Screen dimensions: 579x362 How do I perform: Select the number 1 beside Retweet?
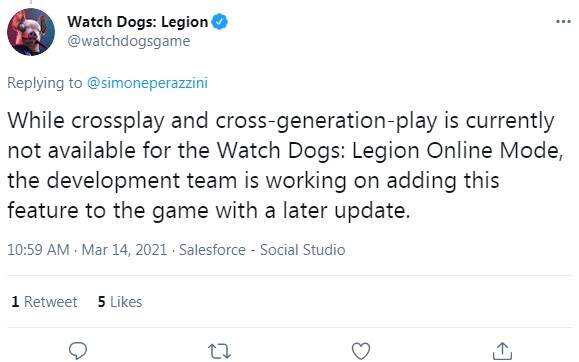15,302
